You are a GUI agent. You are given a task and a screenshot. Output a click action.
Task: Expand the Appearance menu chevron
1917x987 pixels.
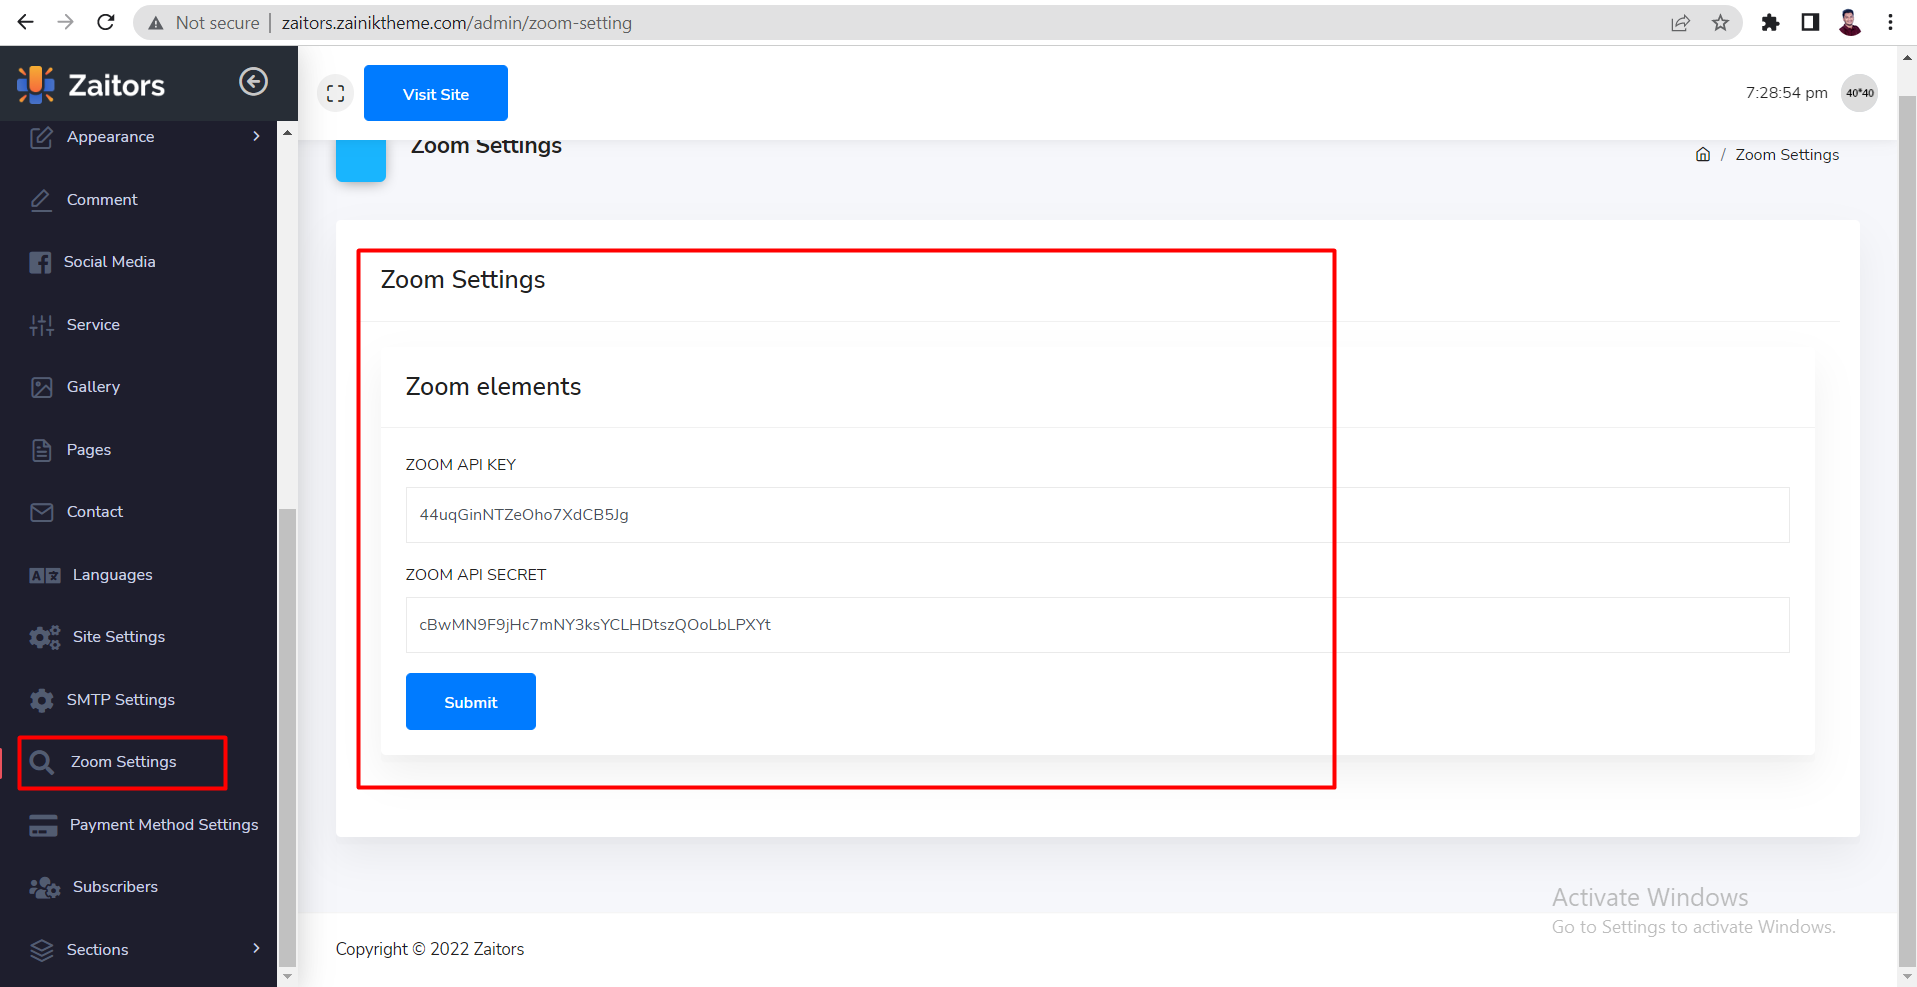256,136
